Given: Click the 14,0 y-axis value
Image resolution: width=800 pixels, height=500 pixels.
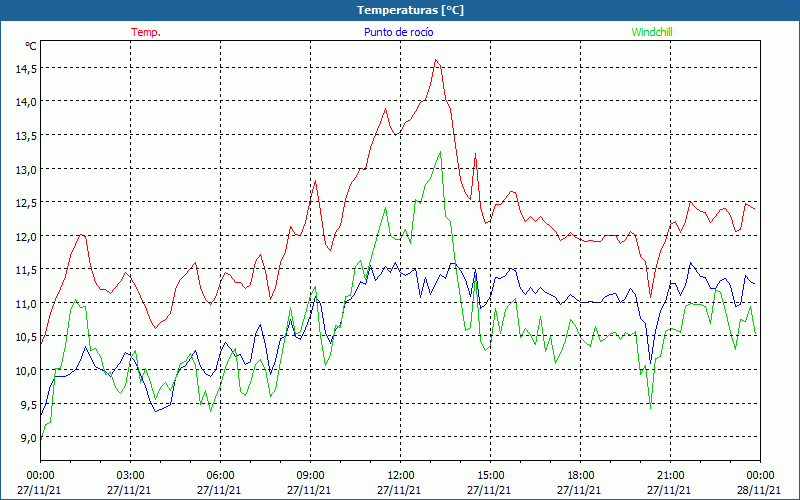Looking at the screenshot, I should pos(26,102).
